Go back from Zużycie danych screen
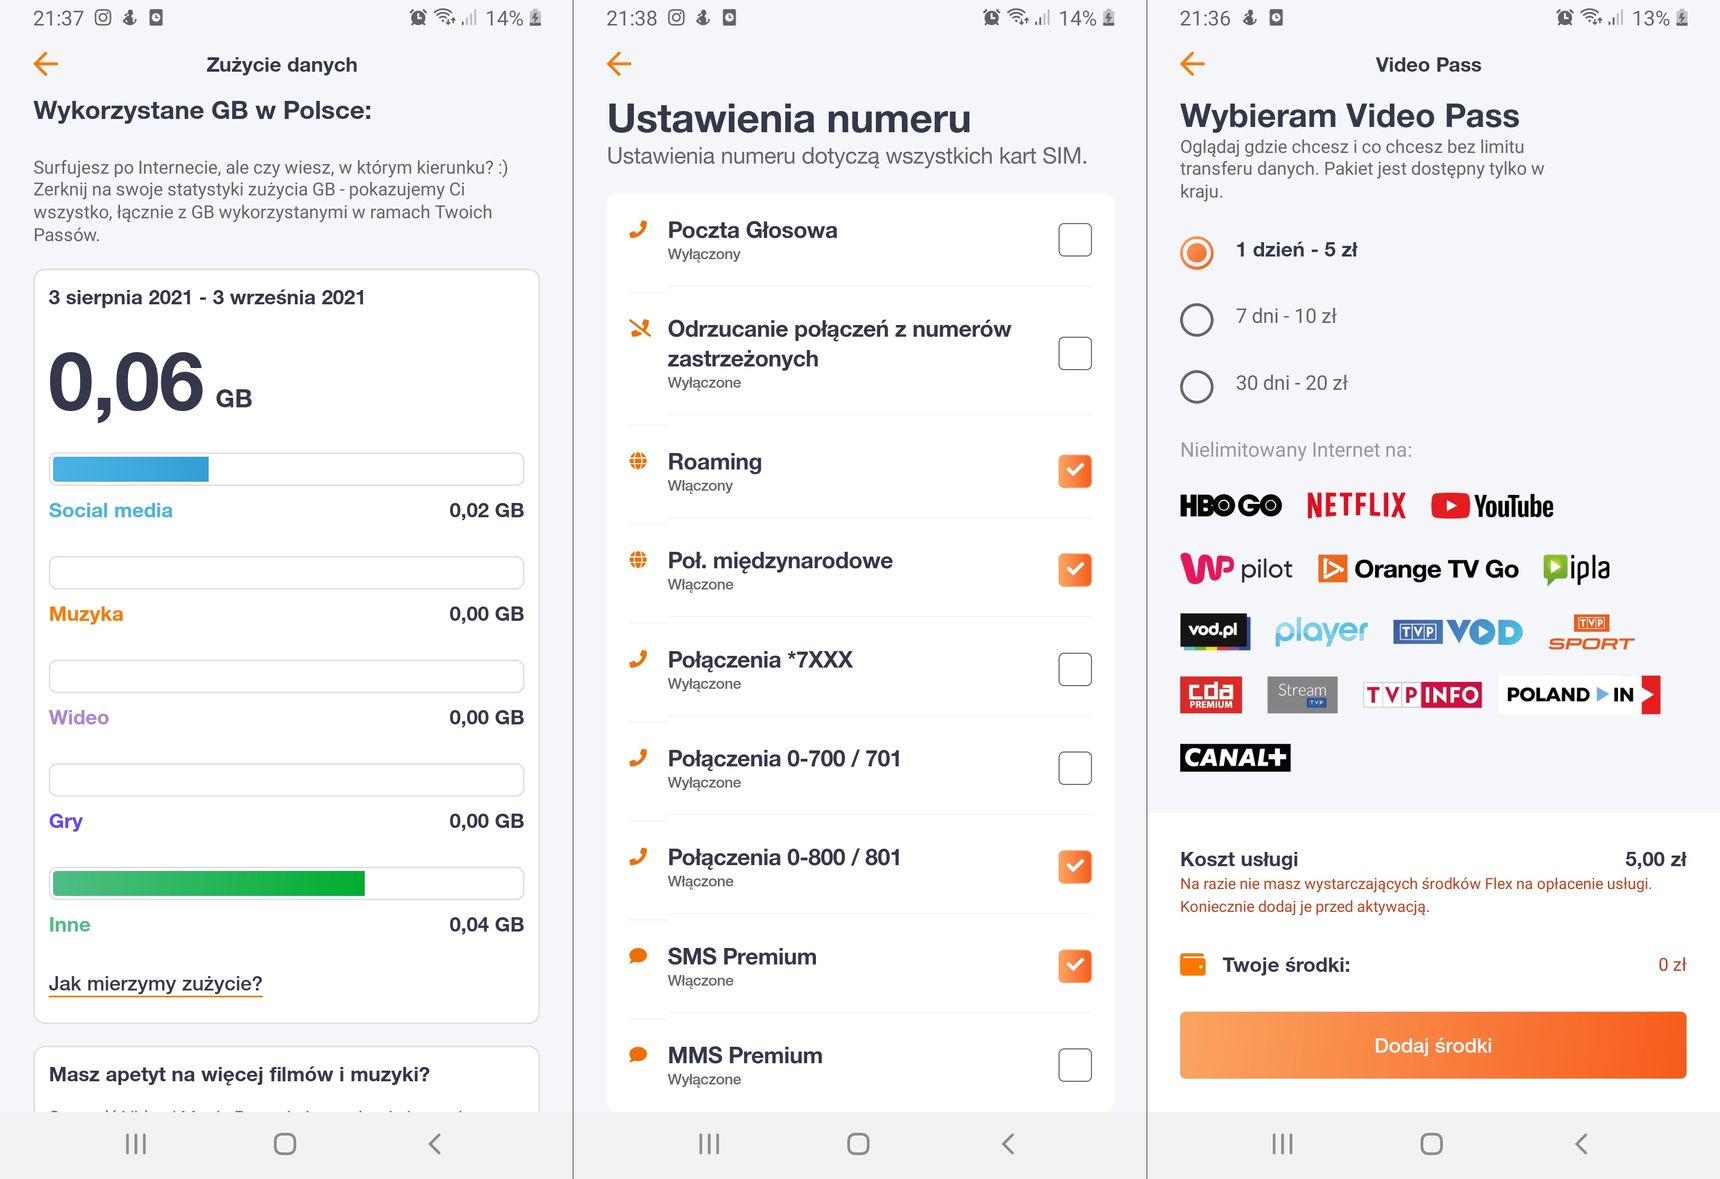The height and width of the screenshot is (1179, 1720). pyautogui.click(x=46, y=64)
